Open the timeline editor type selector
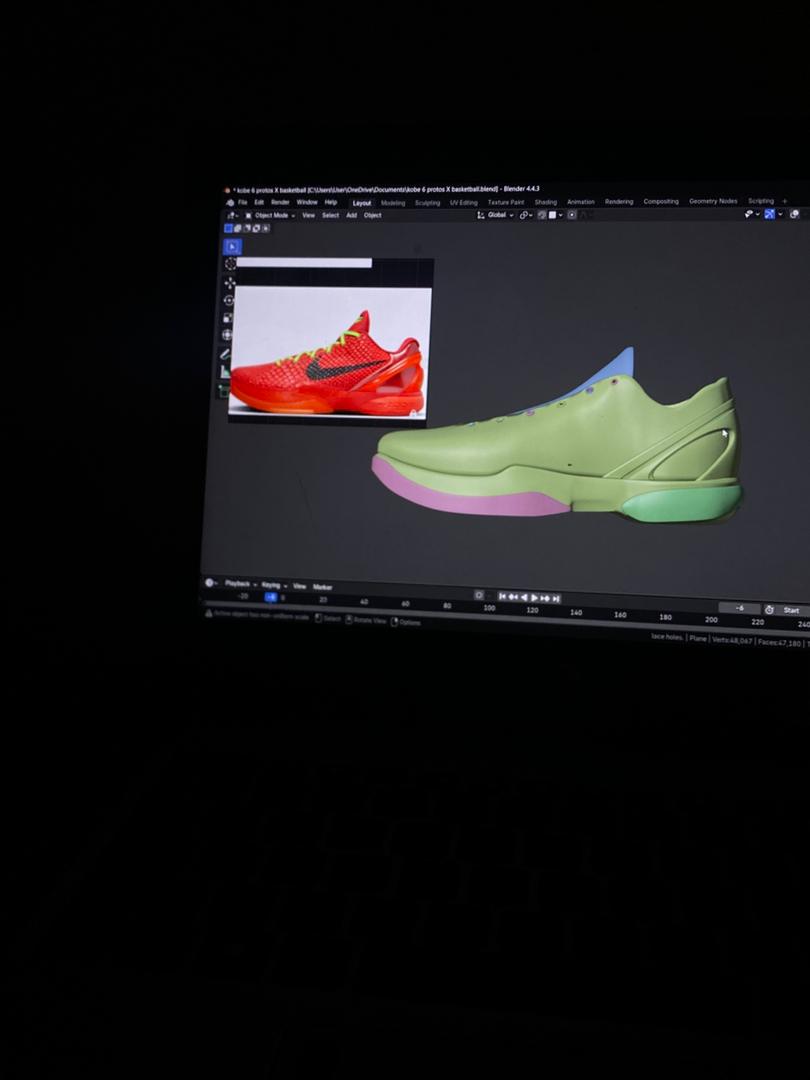Viewport: 810px width, 1080px height. (211, 583)
